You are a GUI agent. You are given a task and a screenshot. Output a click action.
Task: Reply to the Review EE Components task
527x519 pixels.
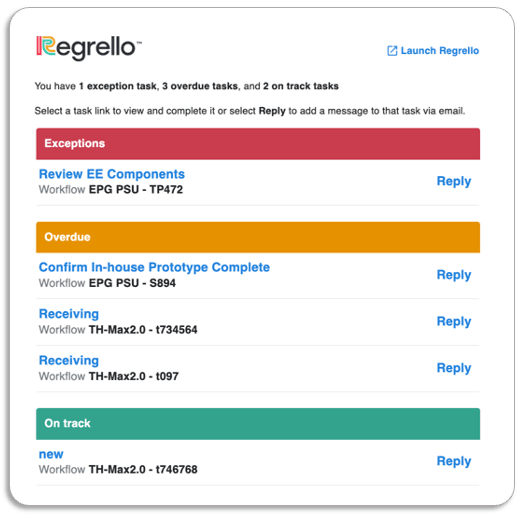coord(454,181)
